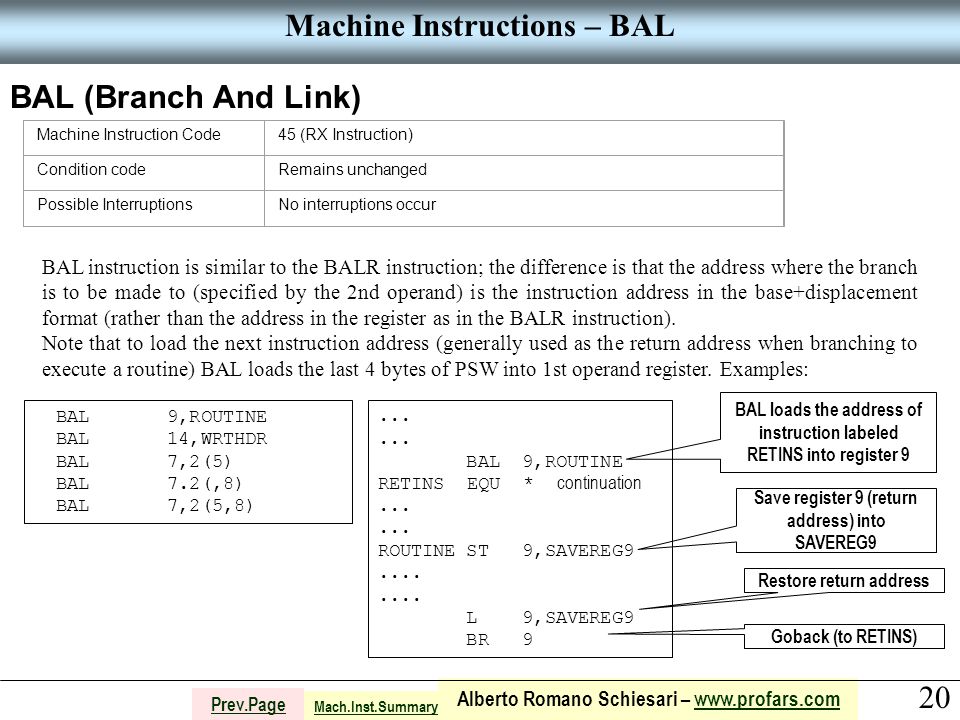Click the 'Restore return address' callout

844,580
